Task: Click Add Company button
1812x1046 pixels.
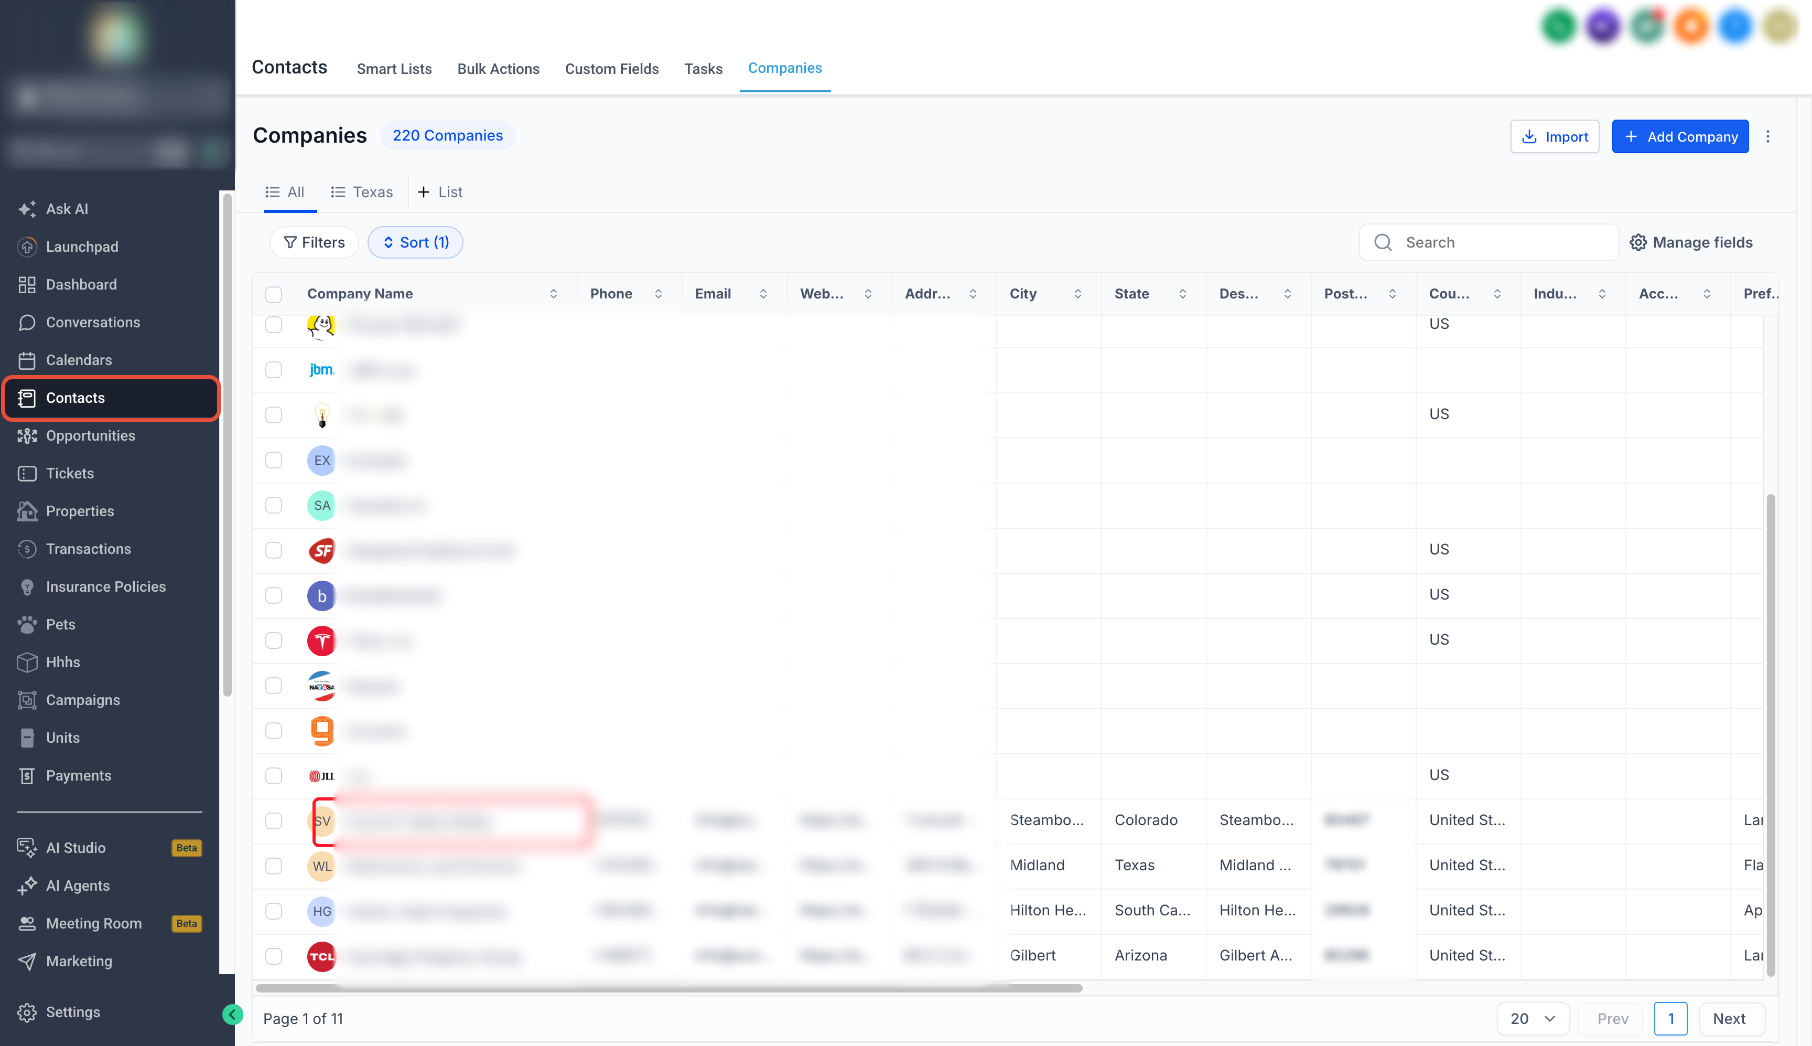Action: [x=1680, y=137]
